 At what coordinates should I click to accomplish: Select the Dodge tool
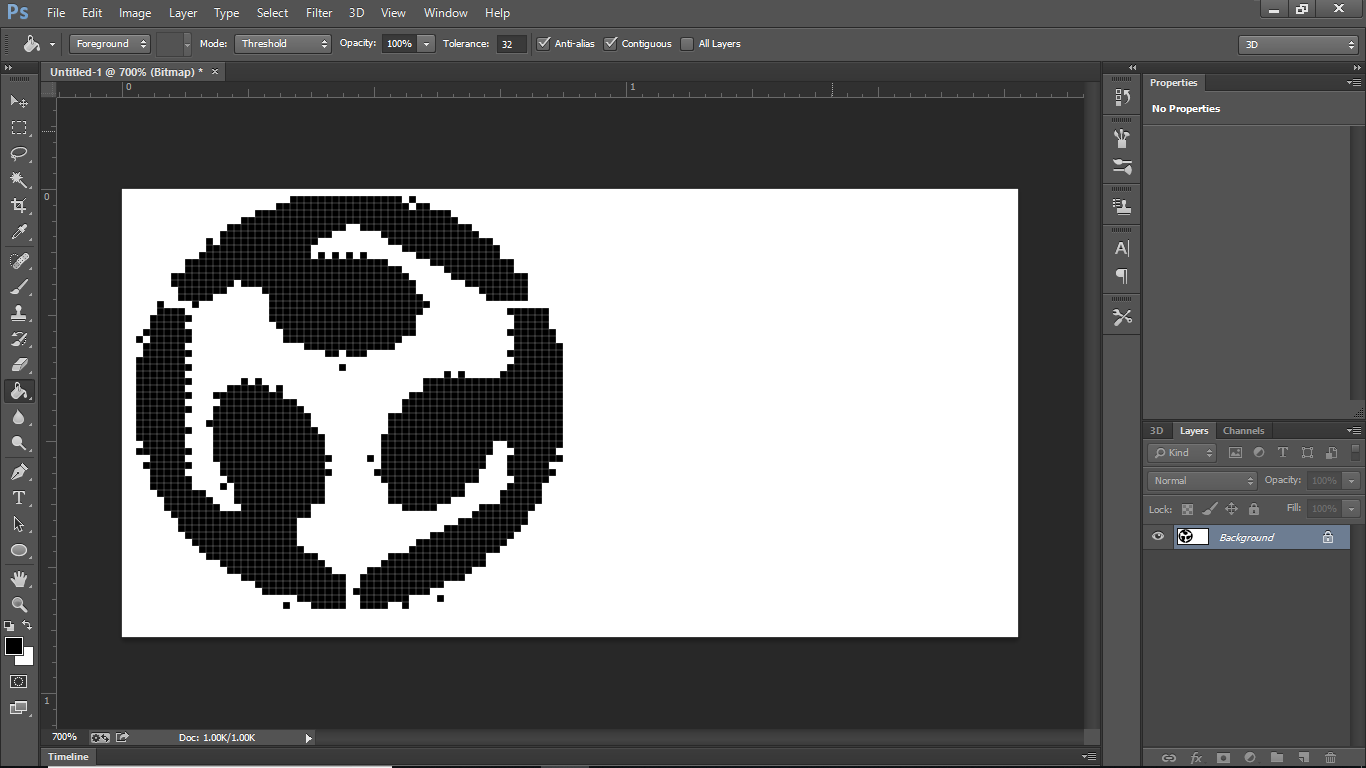click(x=19, y=443)
